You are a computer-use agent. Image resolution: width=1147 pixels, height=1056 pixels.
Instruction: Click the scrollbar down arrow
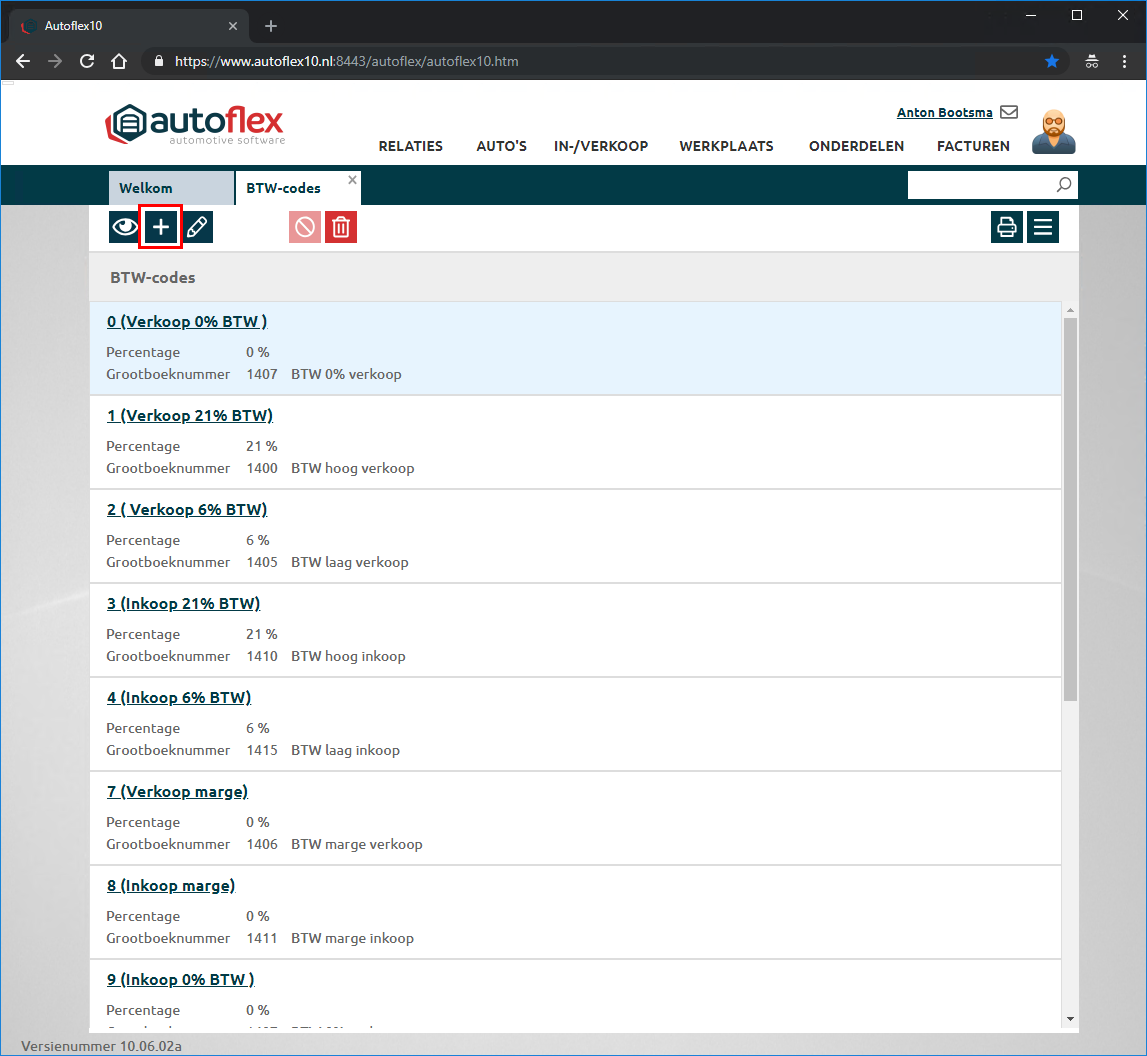(x=1070, y=1018)
